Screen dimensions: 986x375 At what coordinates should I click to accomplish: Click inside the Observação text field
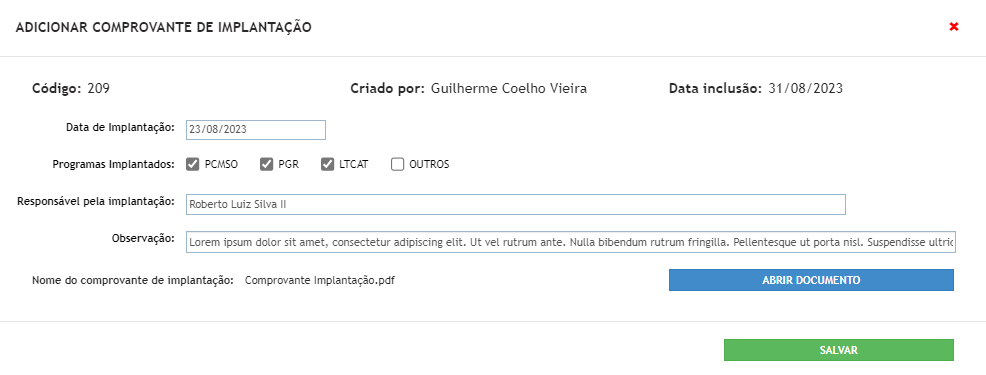(570, 242)
